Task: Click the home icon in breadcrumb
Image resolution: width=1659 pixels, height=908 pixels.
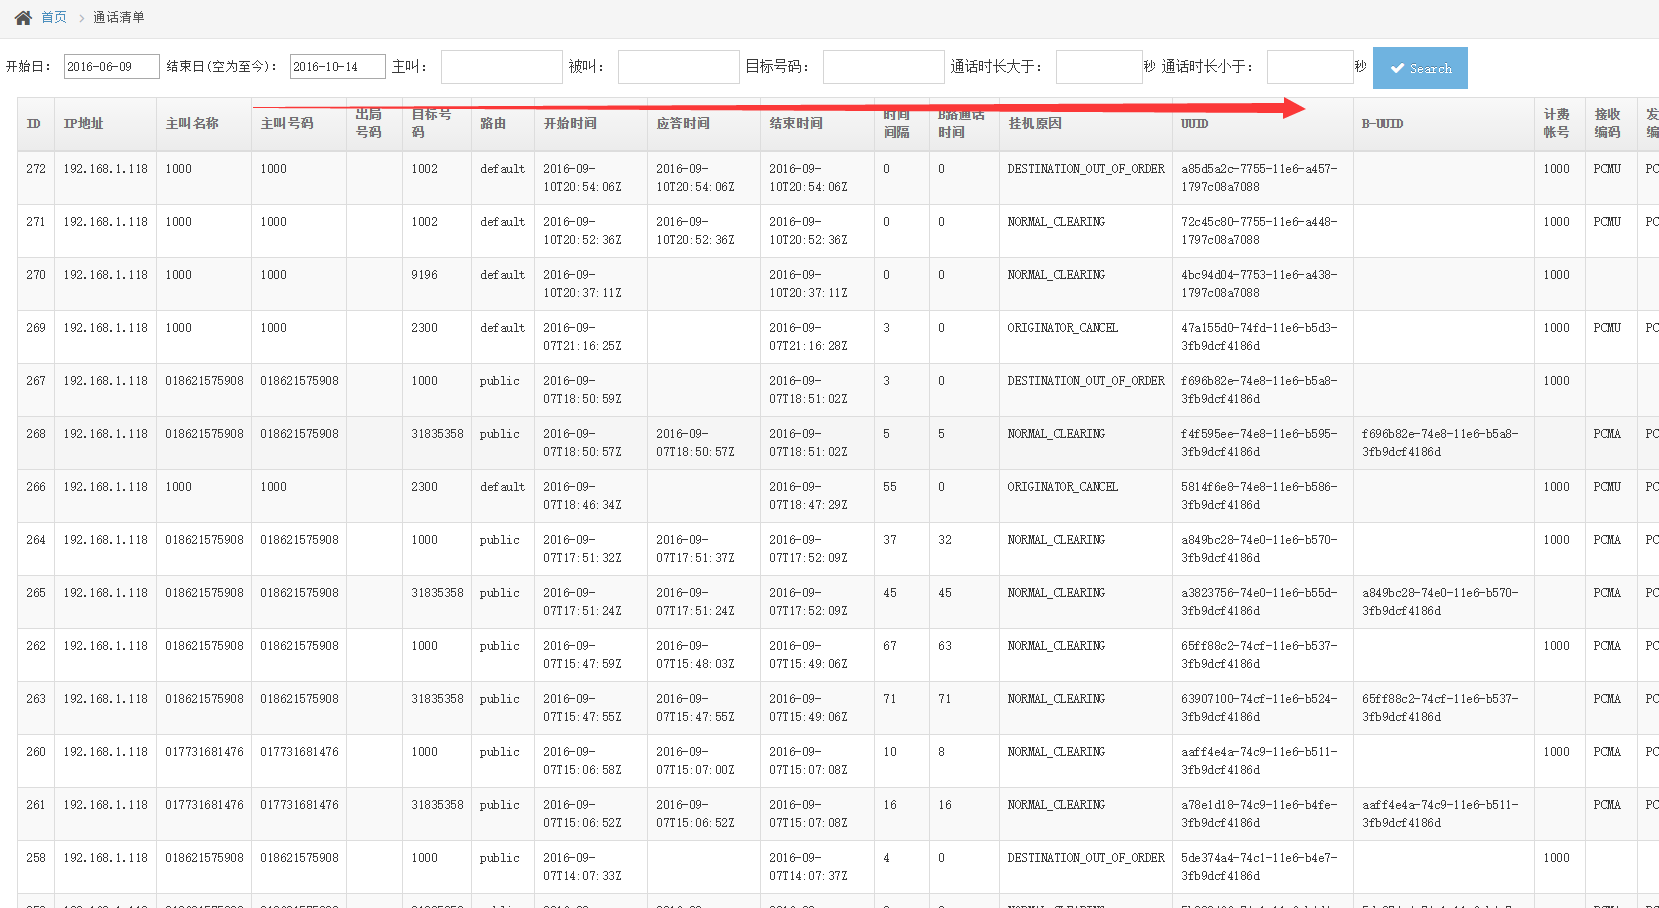Action: pyautogui.click(x=23, y=17)
